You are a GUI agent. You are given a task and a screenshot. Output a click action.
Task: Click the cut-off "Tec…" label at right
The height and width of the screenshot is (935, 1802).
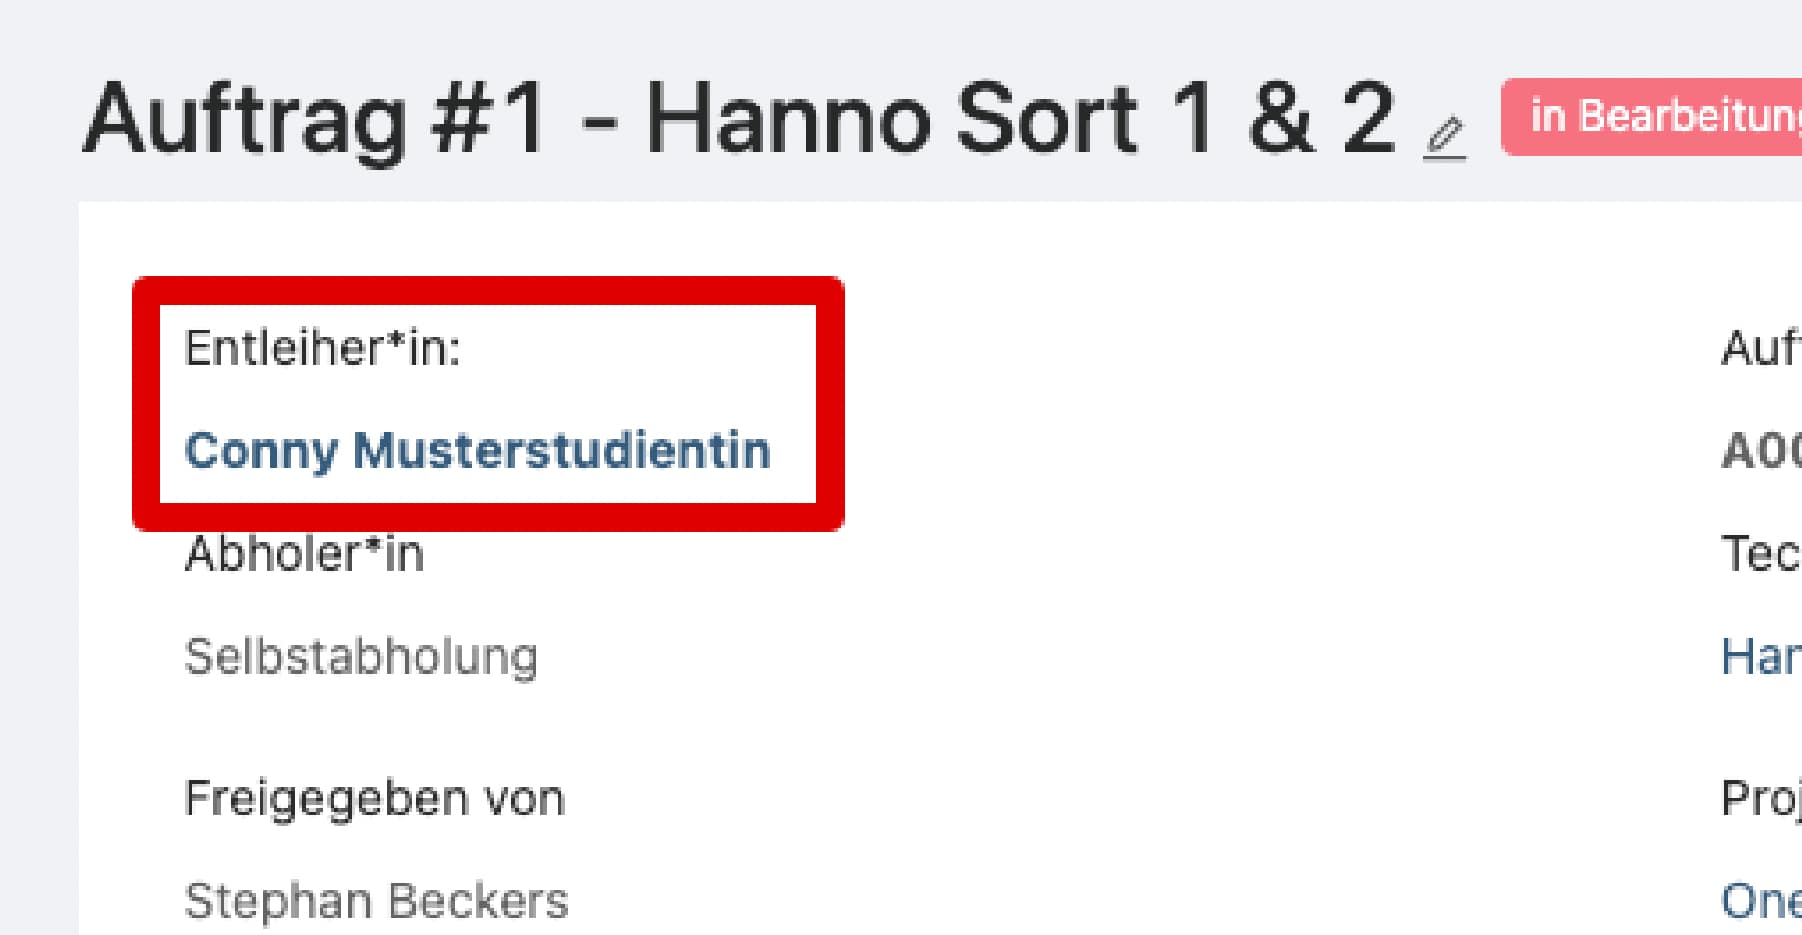pyautogui.click(x=1760, y=554)
